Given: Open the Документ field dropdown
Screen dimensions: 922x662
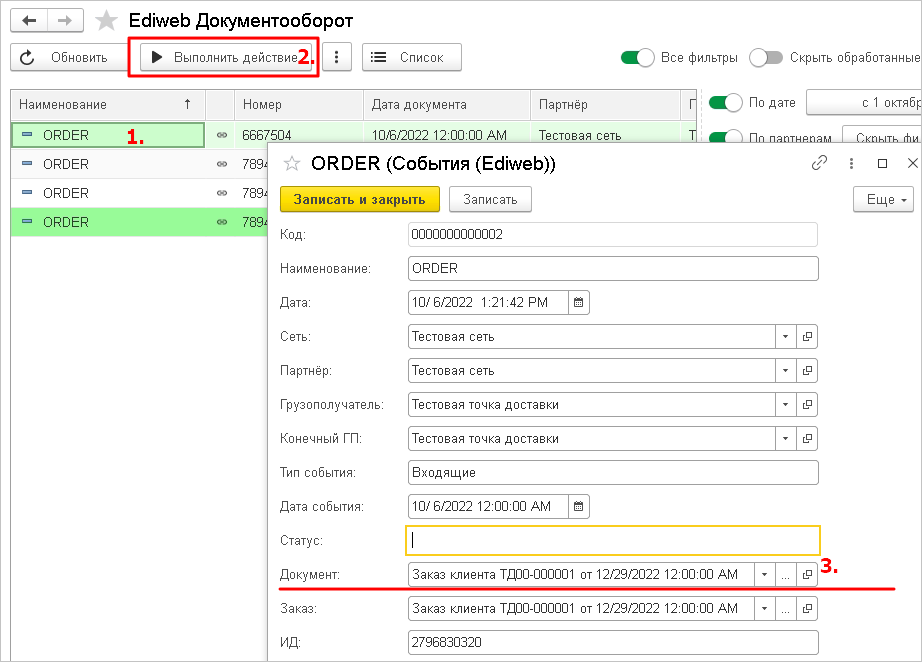Looking at the screenshot, I should click(763, 574).
